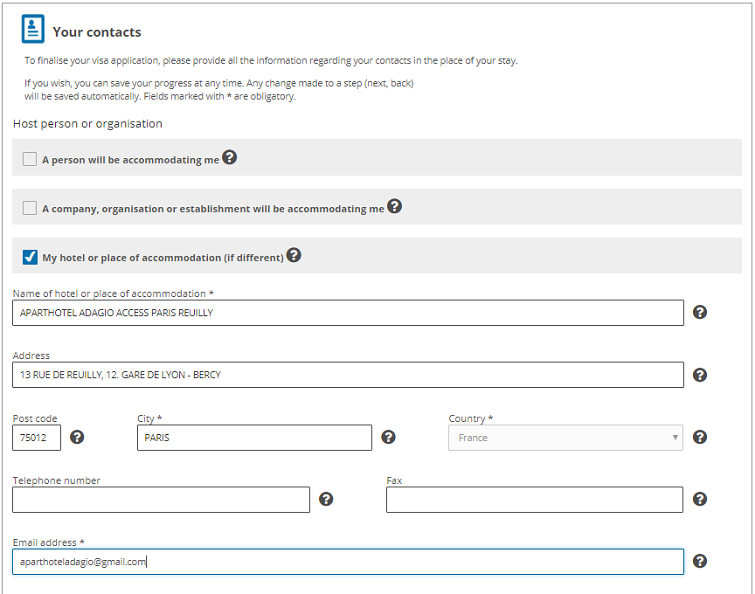The image size is (755, 594).
Task: Open help for Telephone number field
Action: click(x=326, y=499)
